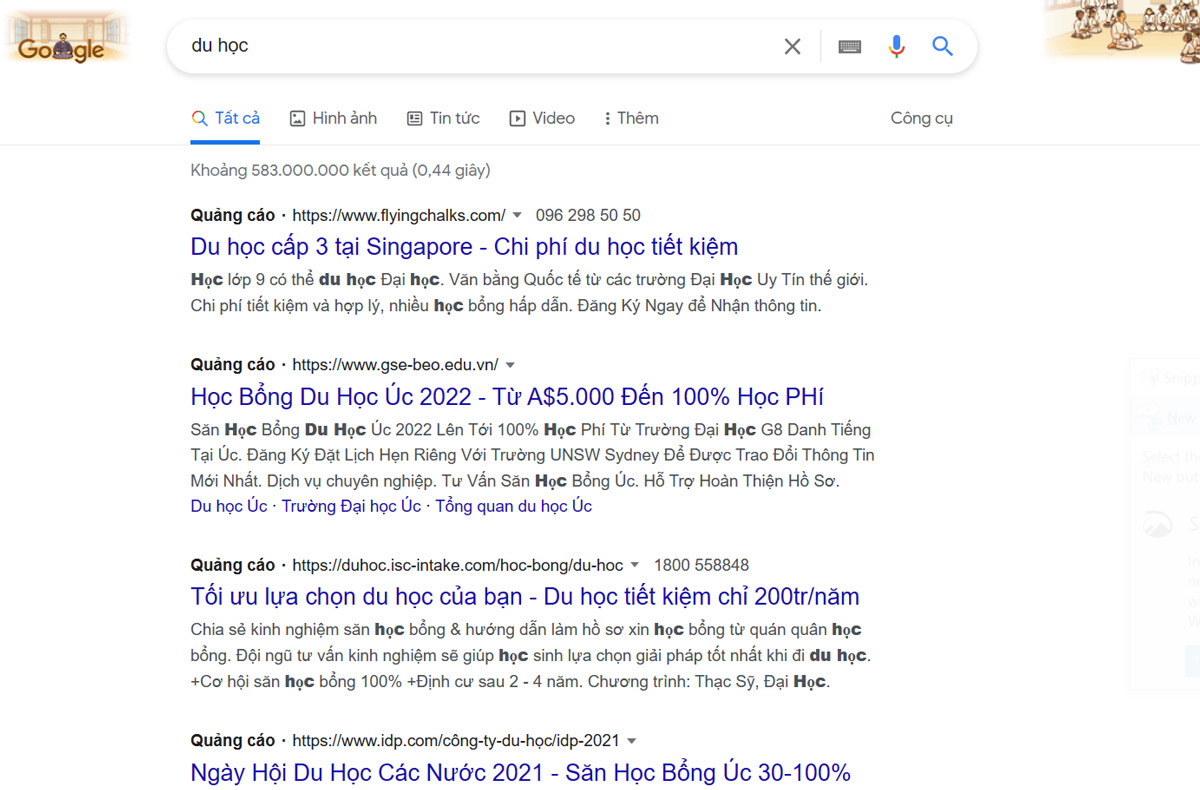Click the doodle illustration at top right

[x=1122, y=30]
